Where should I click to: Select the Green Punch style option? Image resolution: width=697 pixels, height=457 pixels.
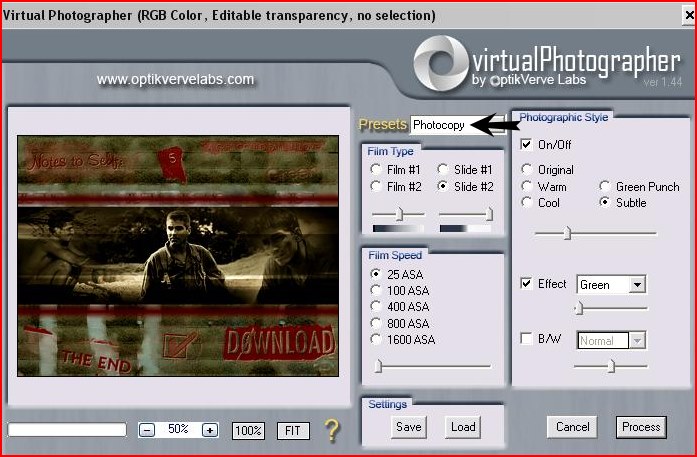click(x=606, y=187)
